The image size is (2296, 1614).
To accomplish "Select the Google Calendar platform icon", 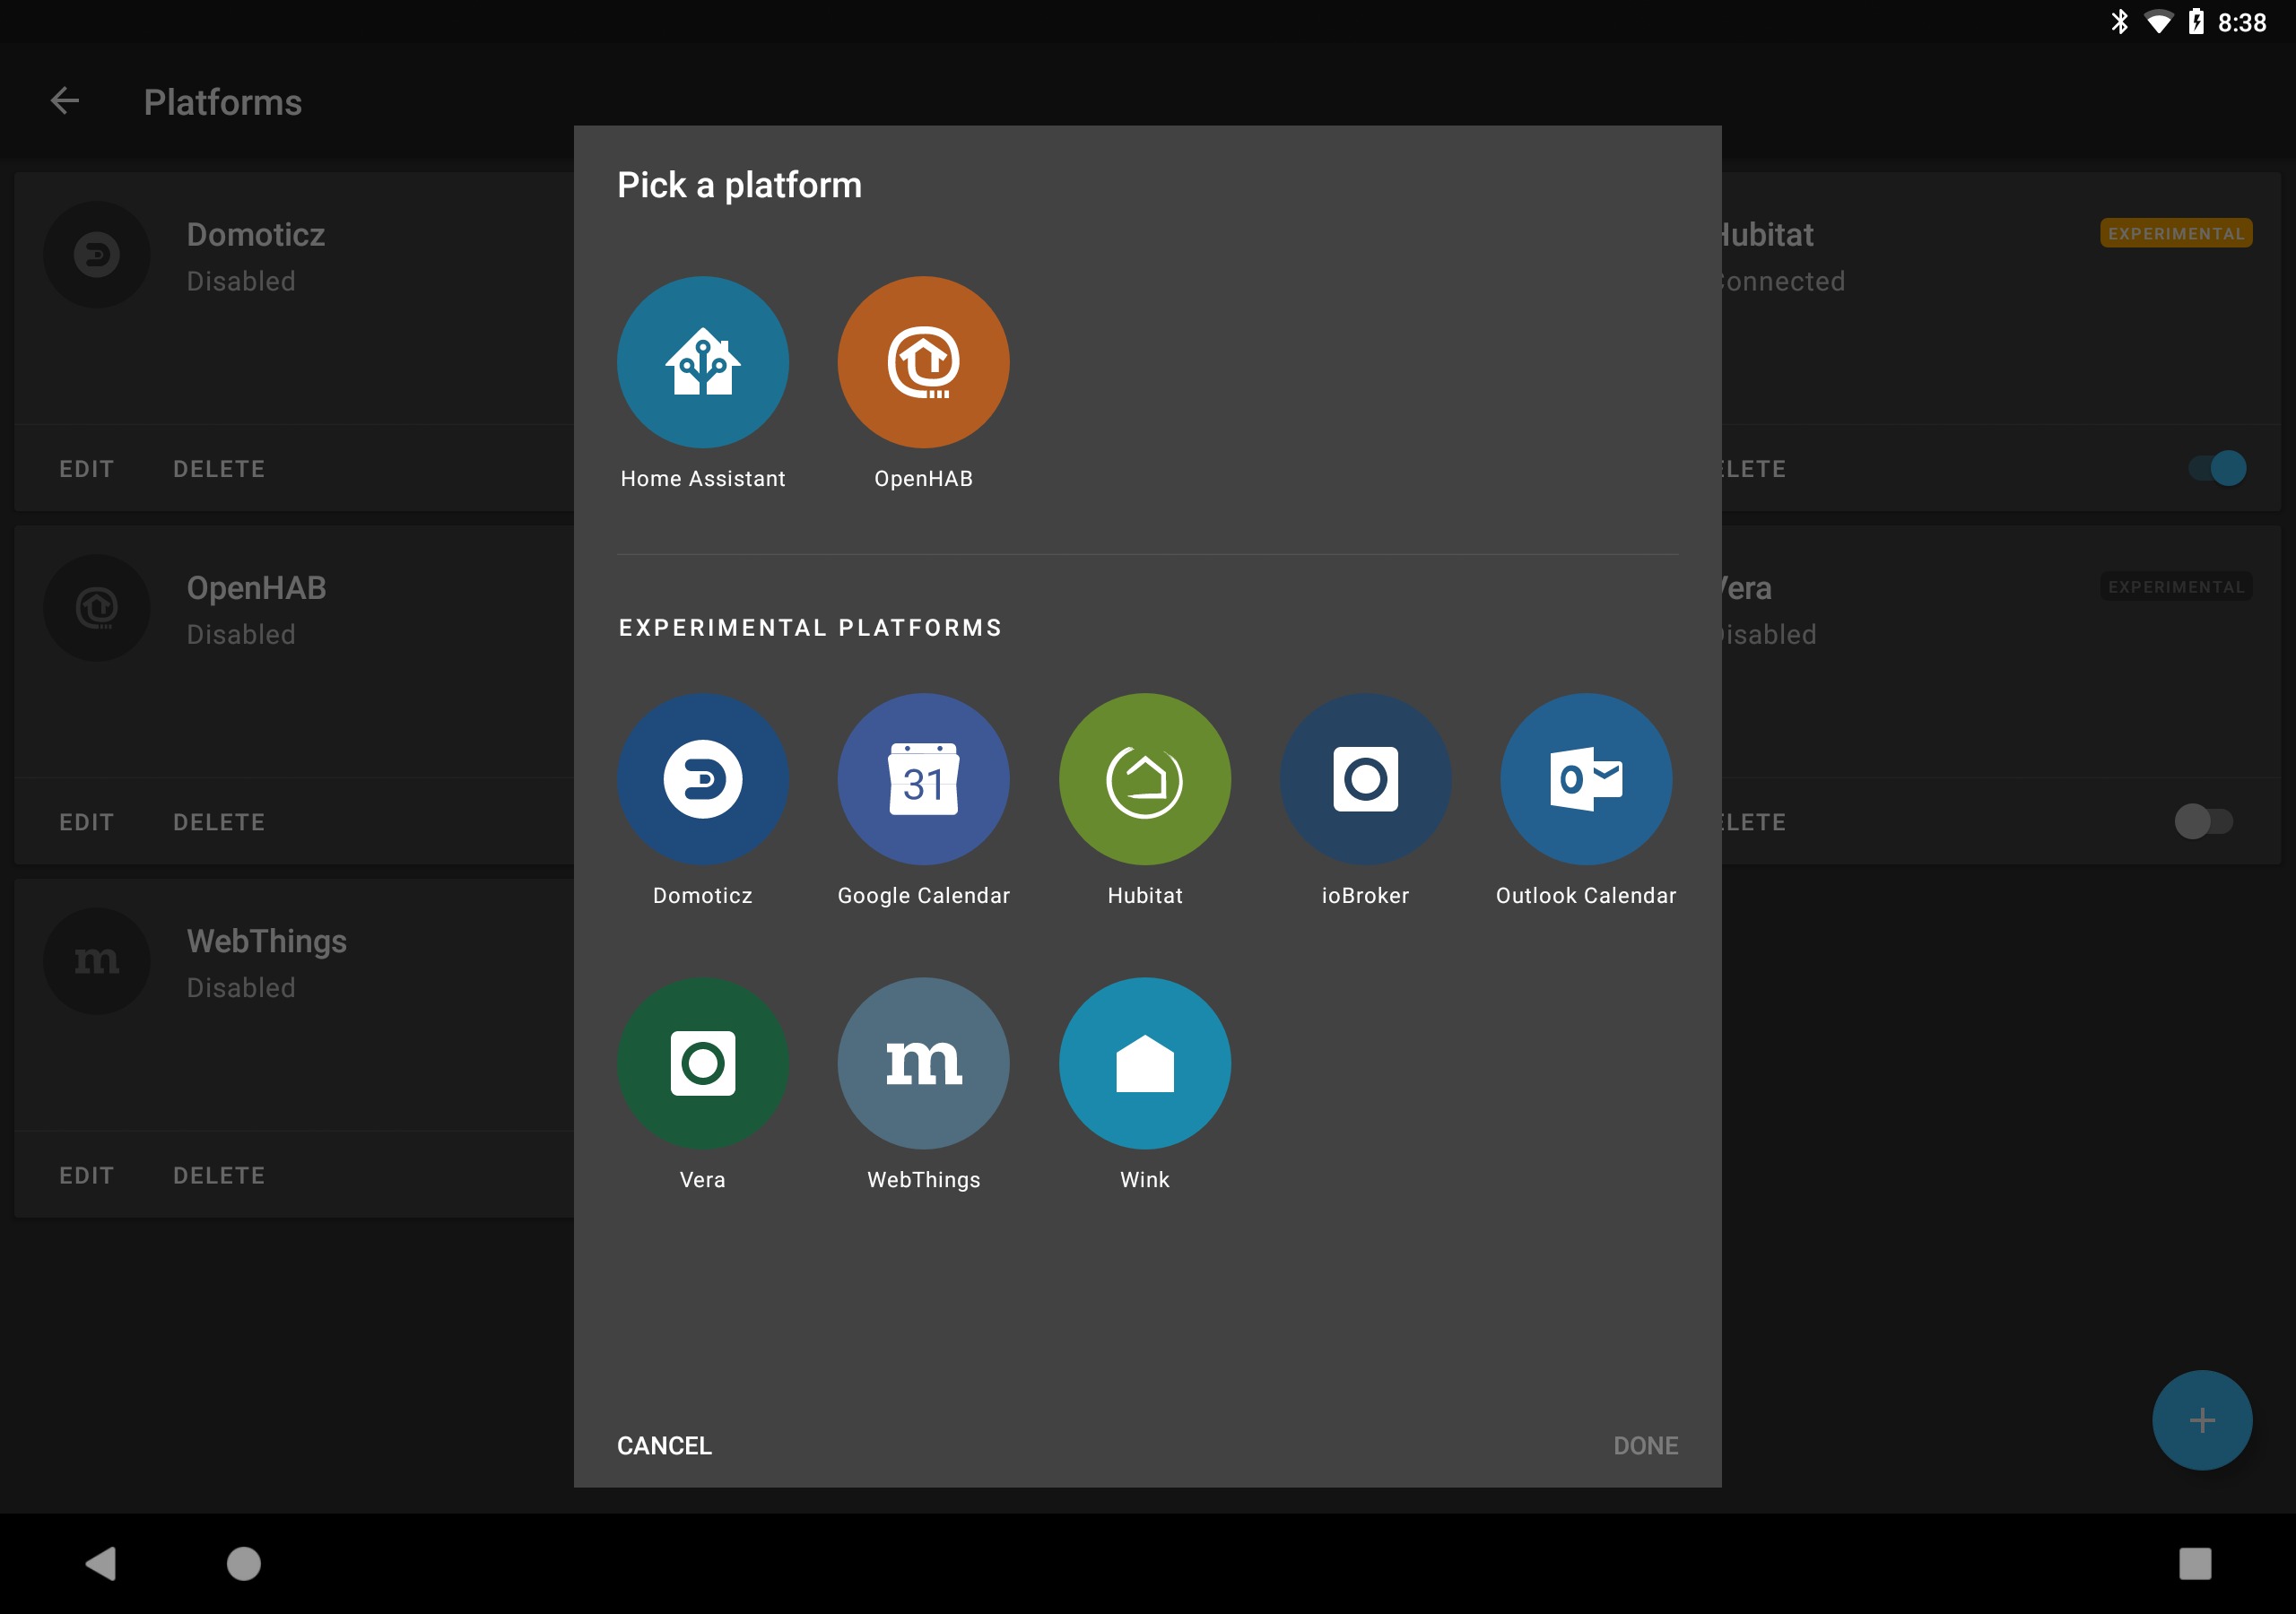I will [x=923, y=779].
